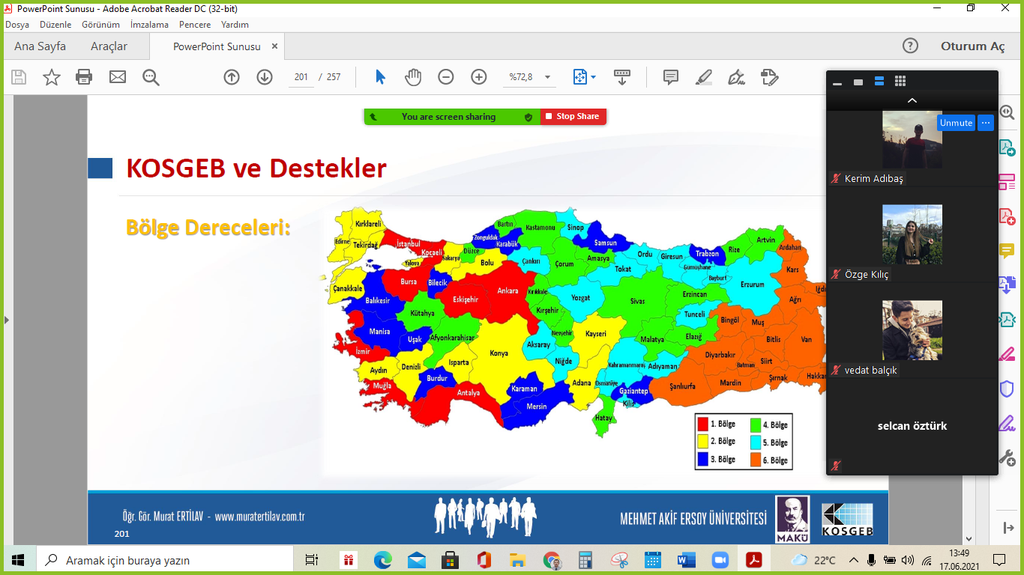Click the stamp tool icon in toolbar
The height and width of the screenshot is (575, 1024).
pos(770,77)
